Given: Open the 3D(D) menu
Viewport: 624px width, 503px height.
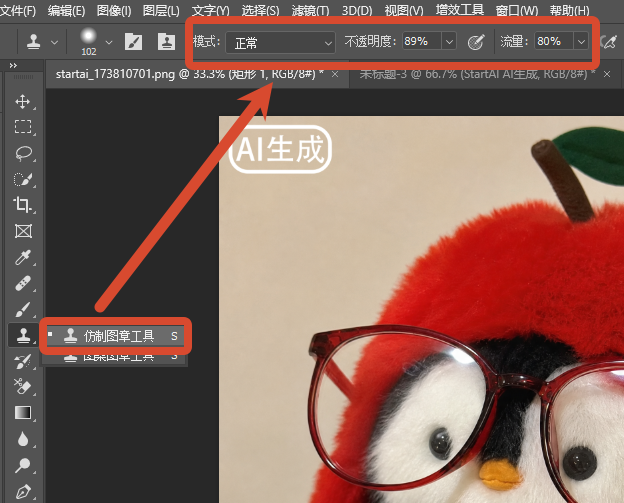Looking at the screenshot, I should point(357,10).
